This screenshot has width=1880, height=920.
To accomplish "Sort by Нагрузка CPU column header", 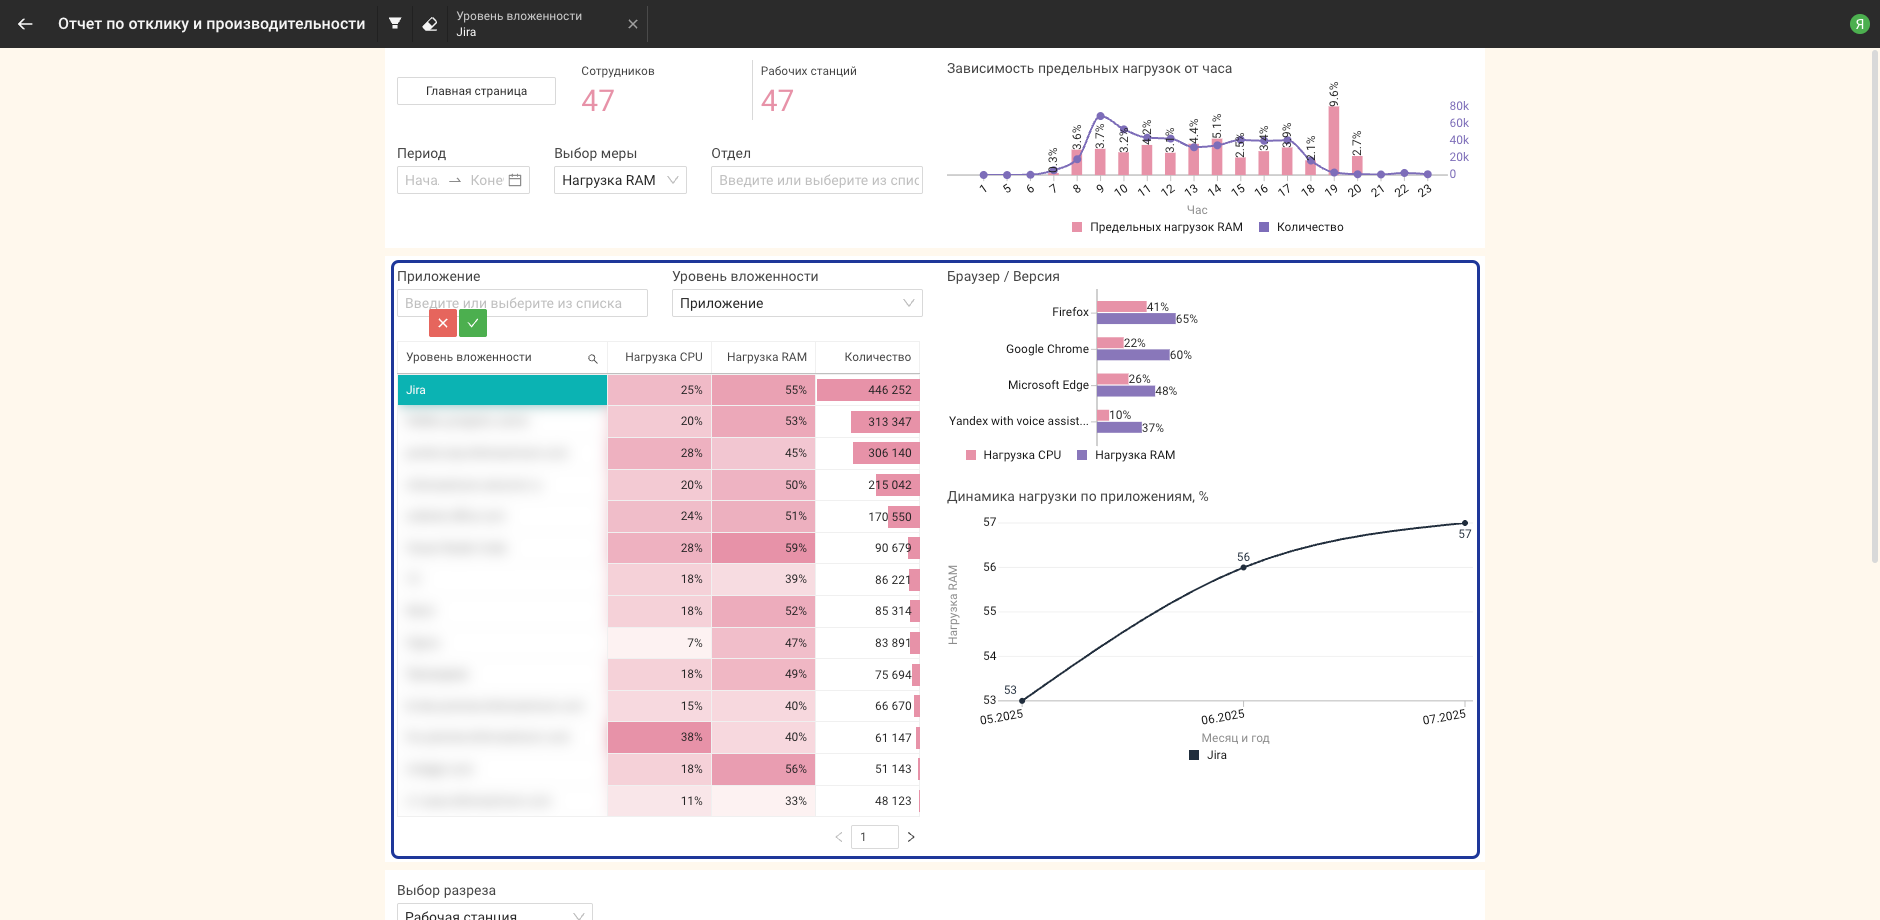I will pos(663,357).
